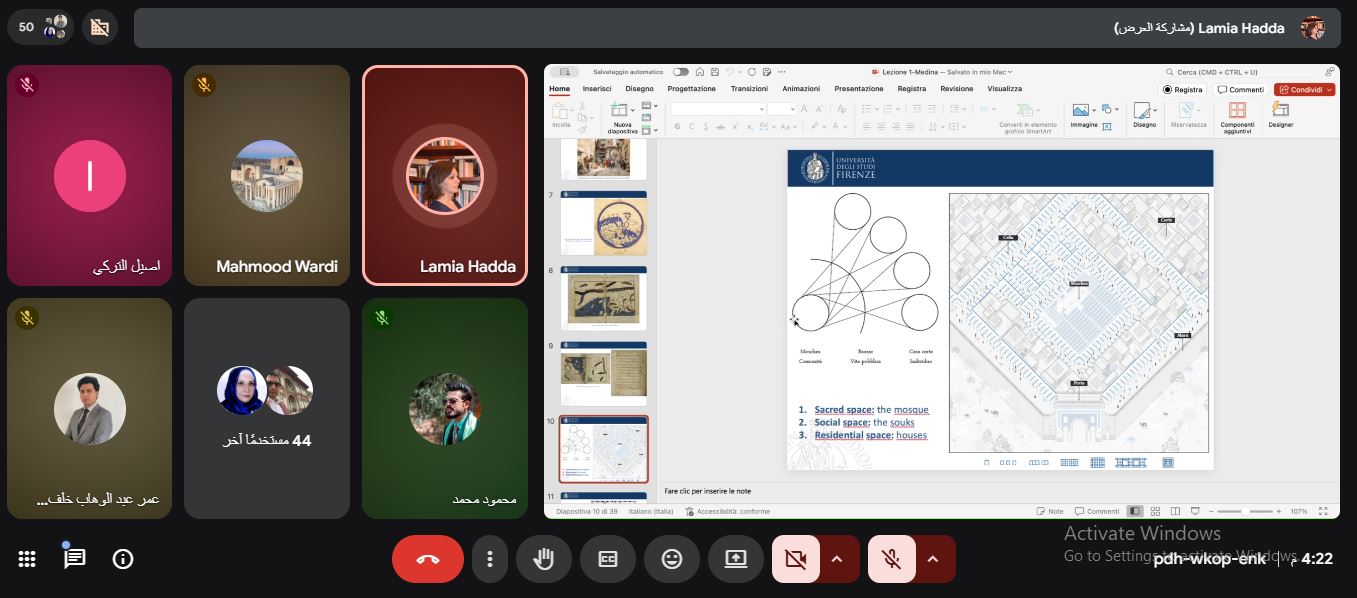The image size is (1357, 598).
Task: Toggle camera on
Action: click(796, 559)
